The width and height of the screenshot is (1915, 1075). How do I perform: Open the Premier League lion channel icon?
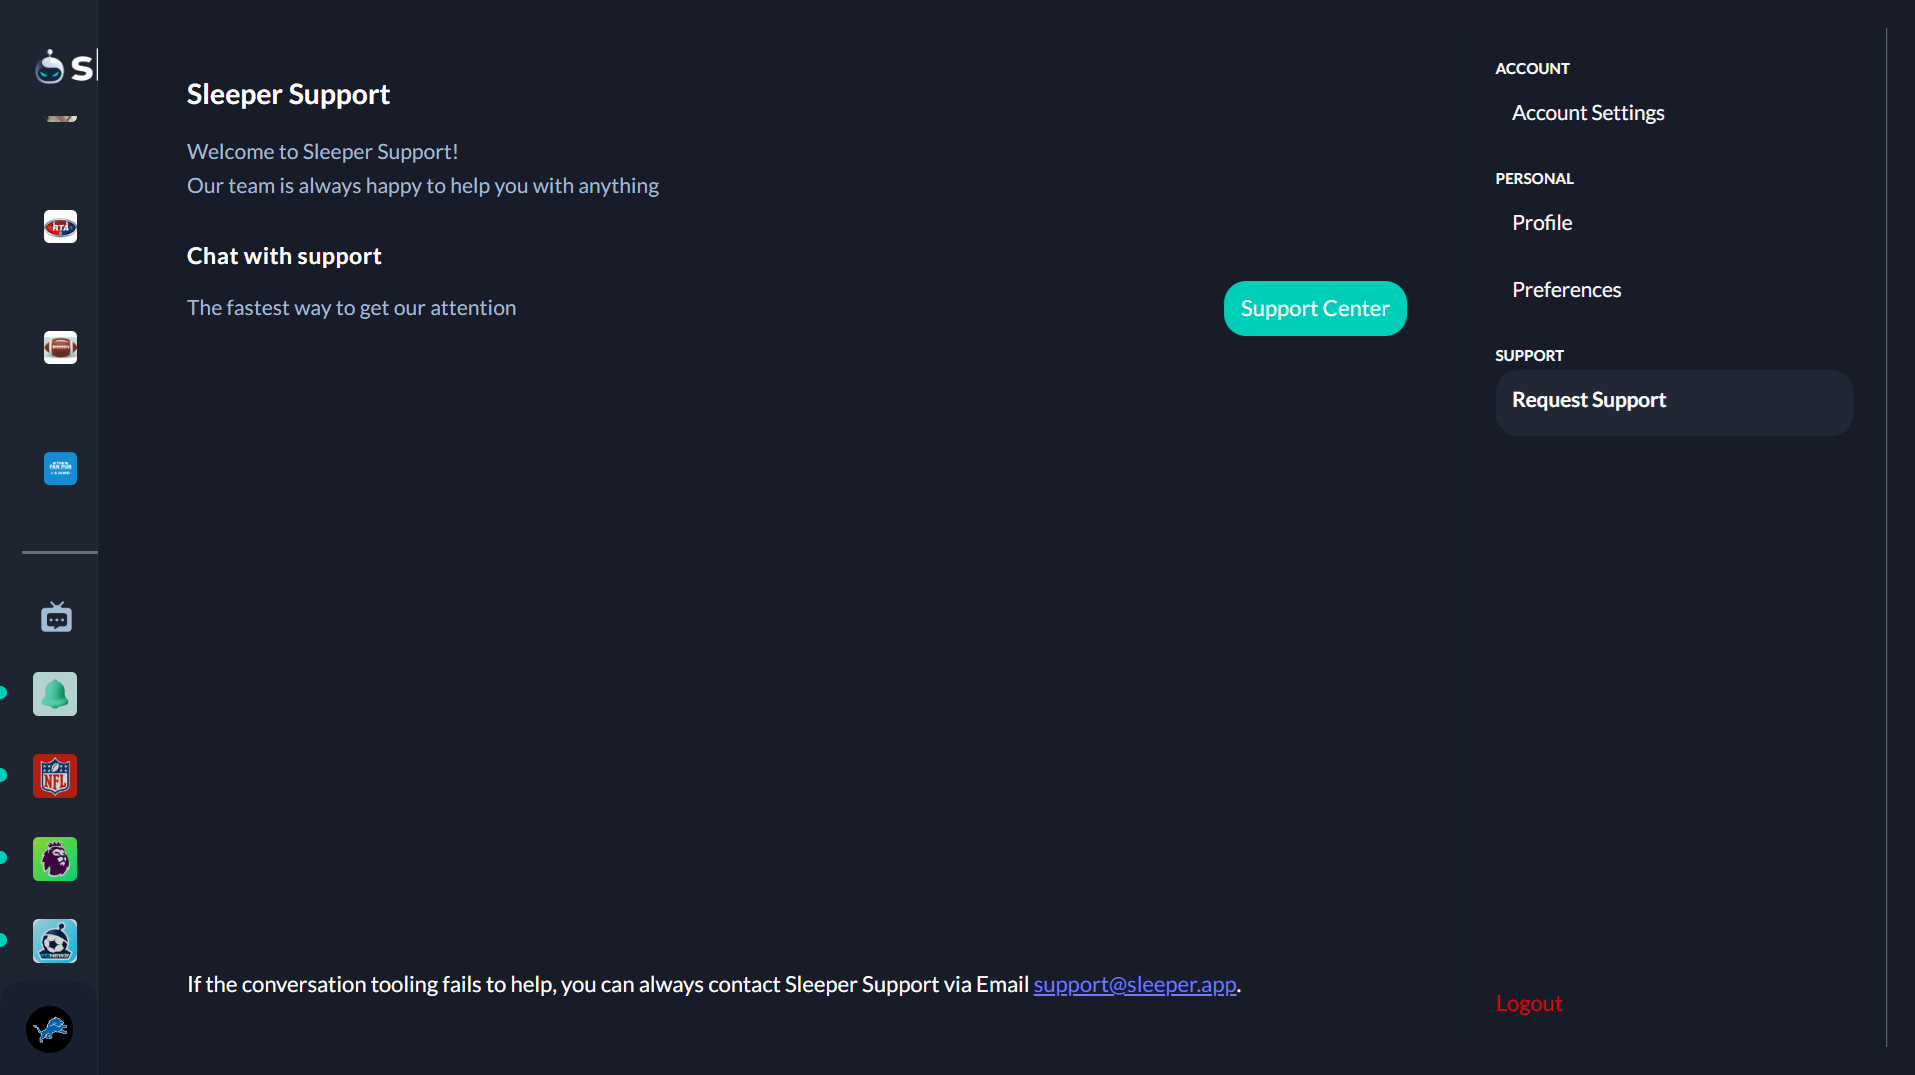click(x=55, y=859)
